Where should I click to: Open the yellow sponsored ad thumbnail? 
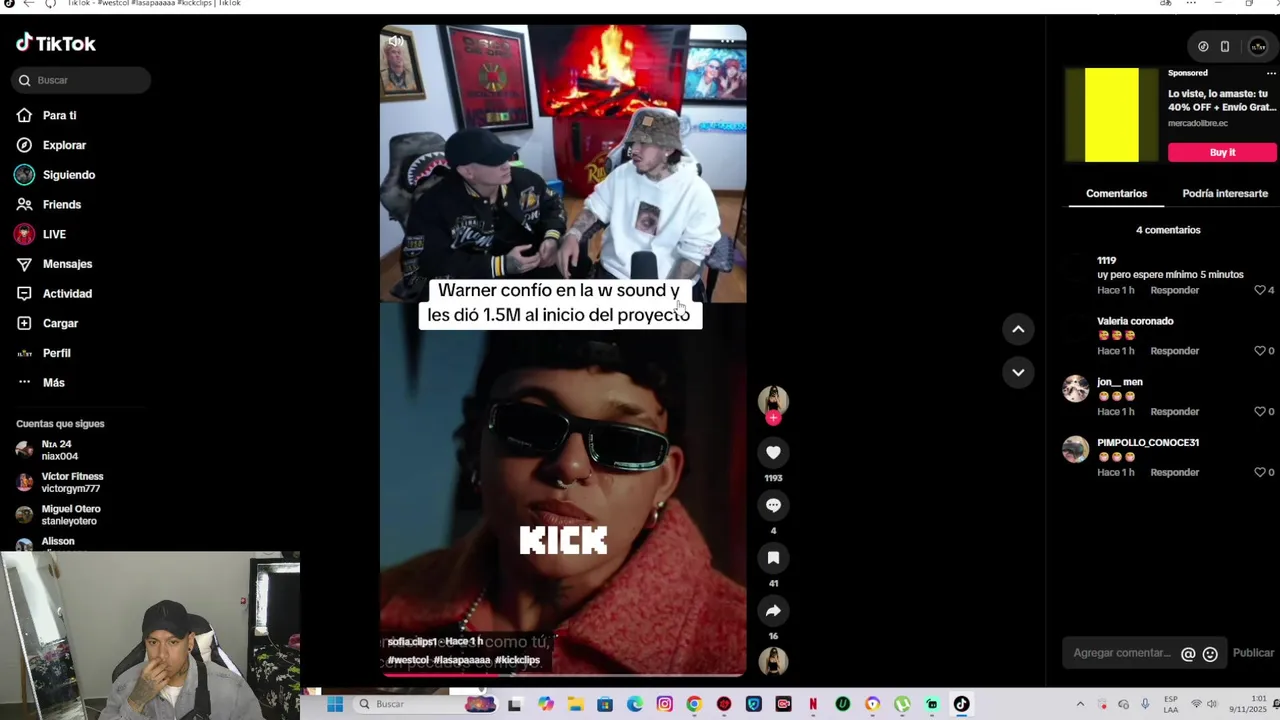(1111, 115)
